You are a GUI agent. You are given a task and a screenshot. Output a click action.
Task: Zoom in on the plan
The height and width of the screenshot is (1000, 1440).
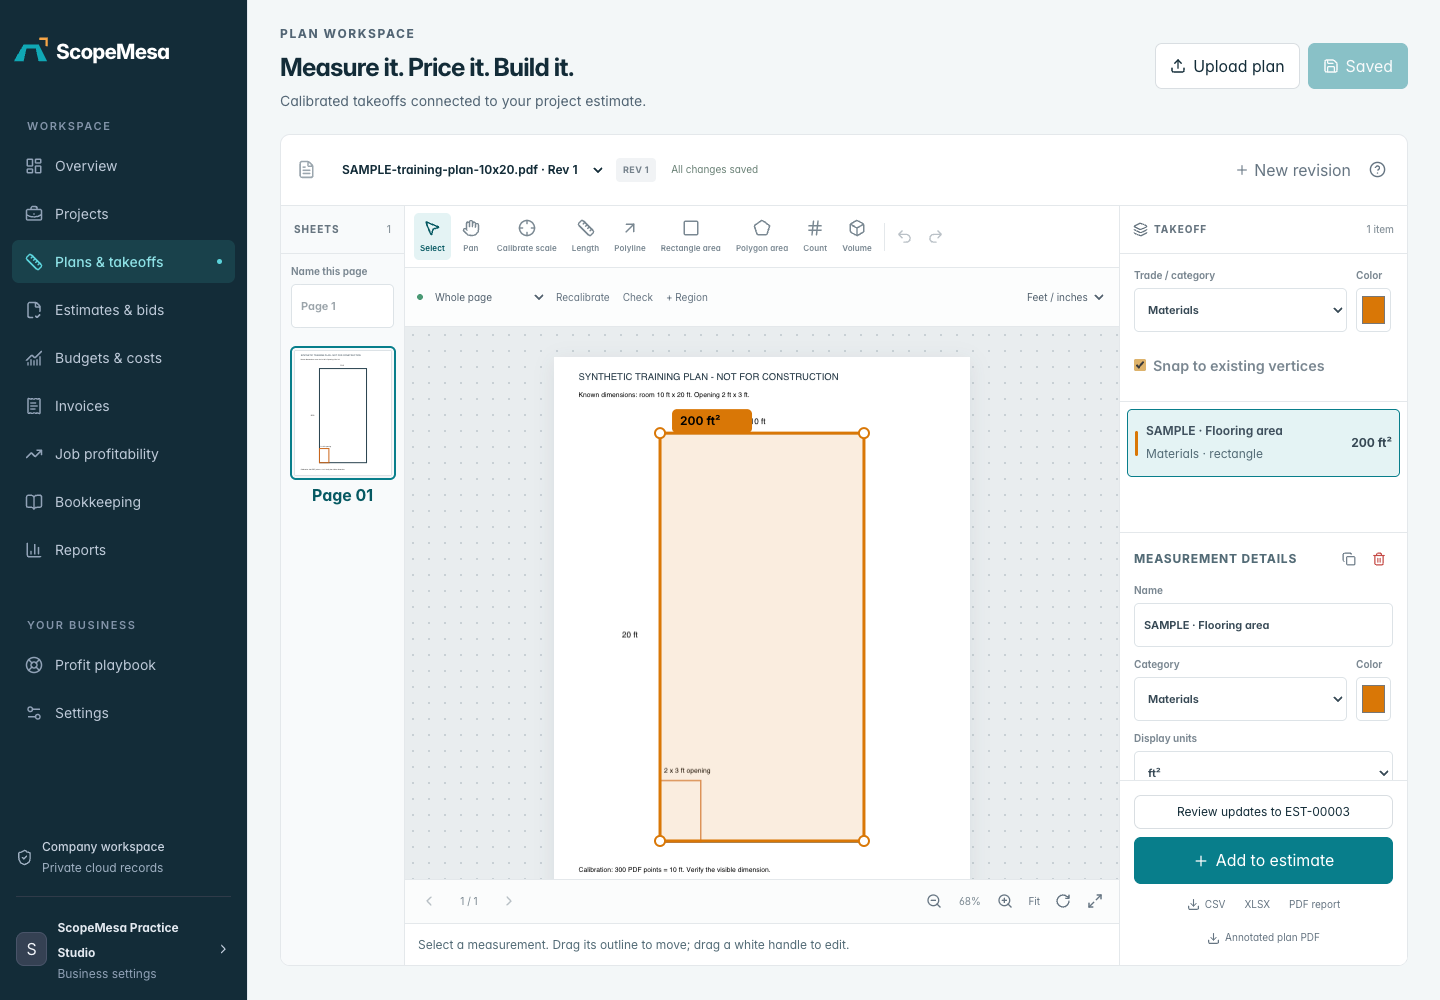(1005, 901)
